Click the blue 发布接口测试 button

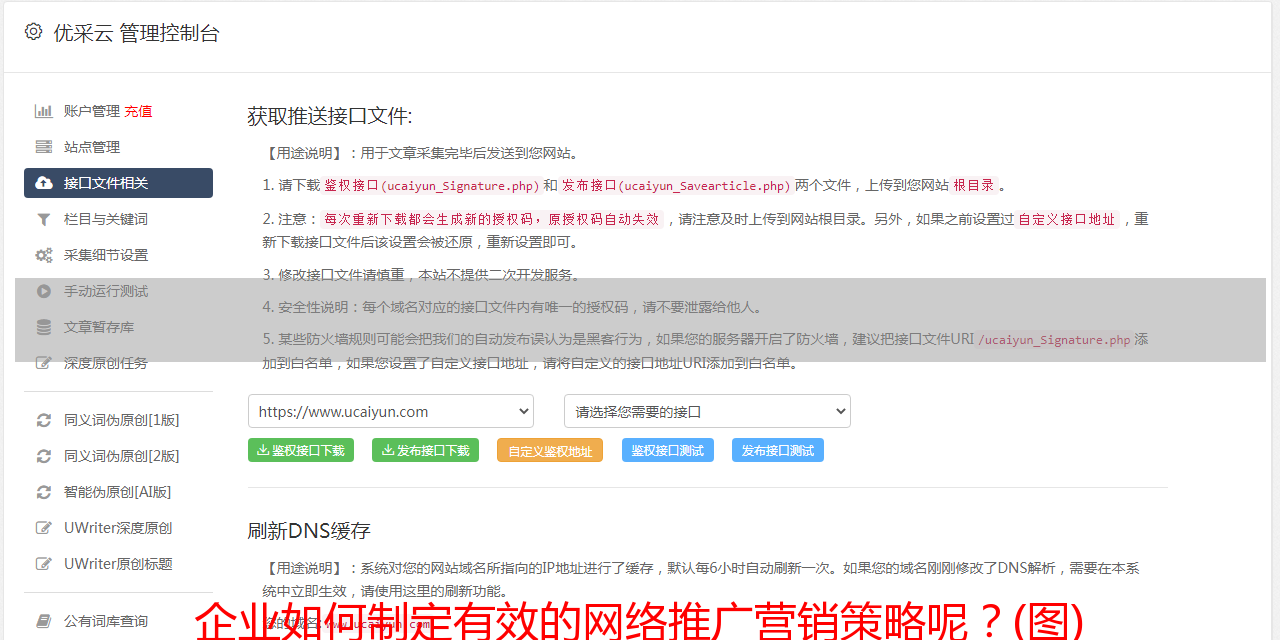778,450
